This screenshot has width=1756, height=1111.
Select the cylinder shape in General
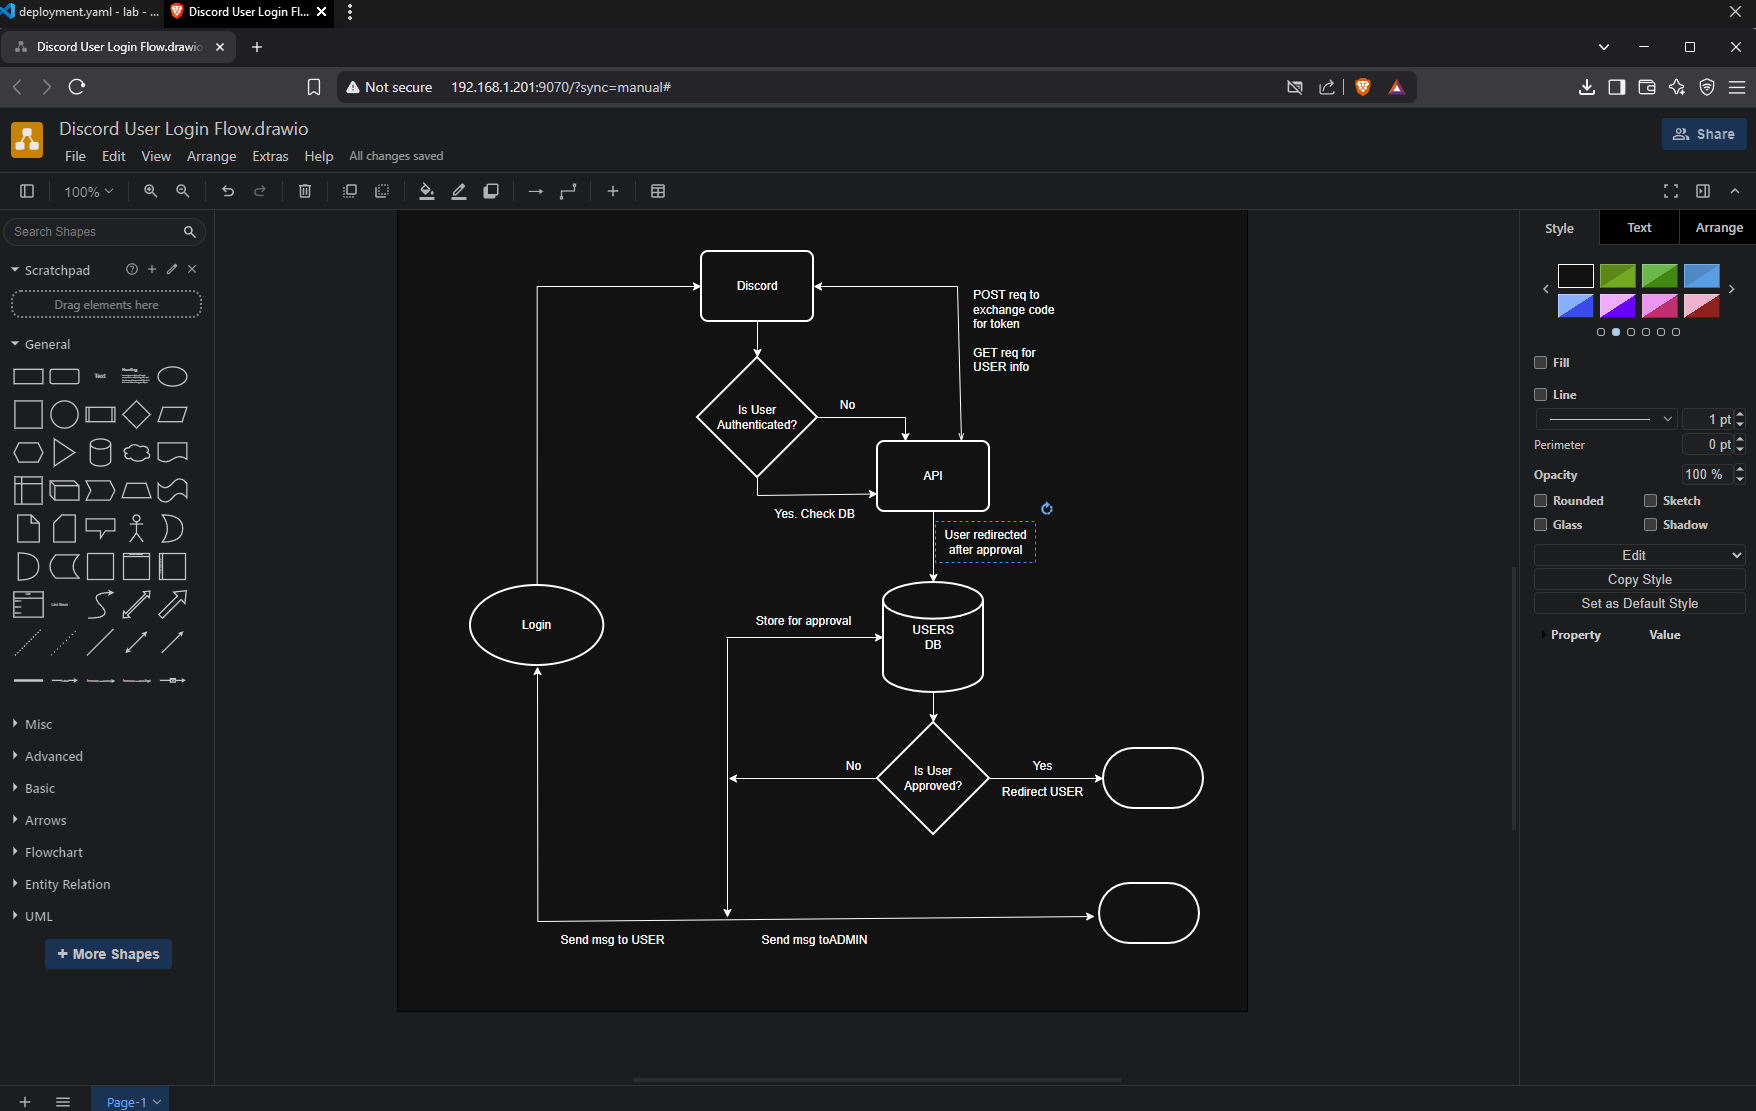100,452
